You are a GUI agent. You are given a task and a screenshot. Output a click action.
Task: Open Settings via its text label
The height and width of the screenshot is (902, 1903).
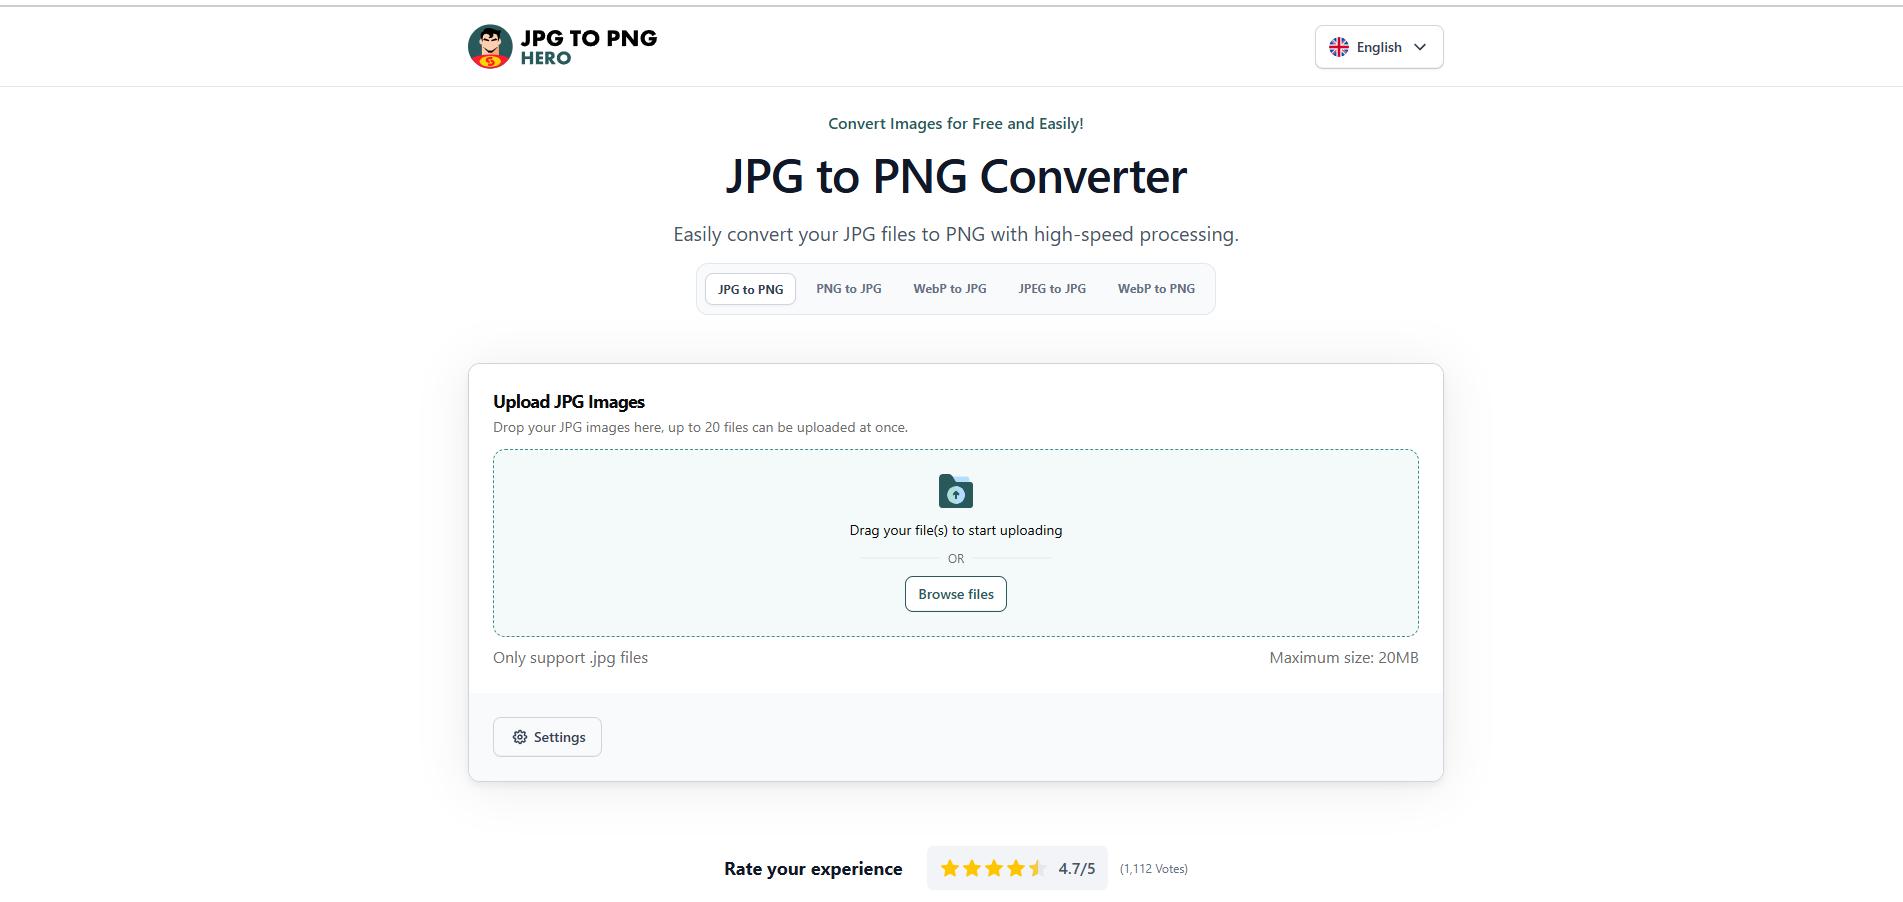point(559,737)
